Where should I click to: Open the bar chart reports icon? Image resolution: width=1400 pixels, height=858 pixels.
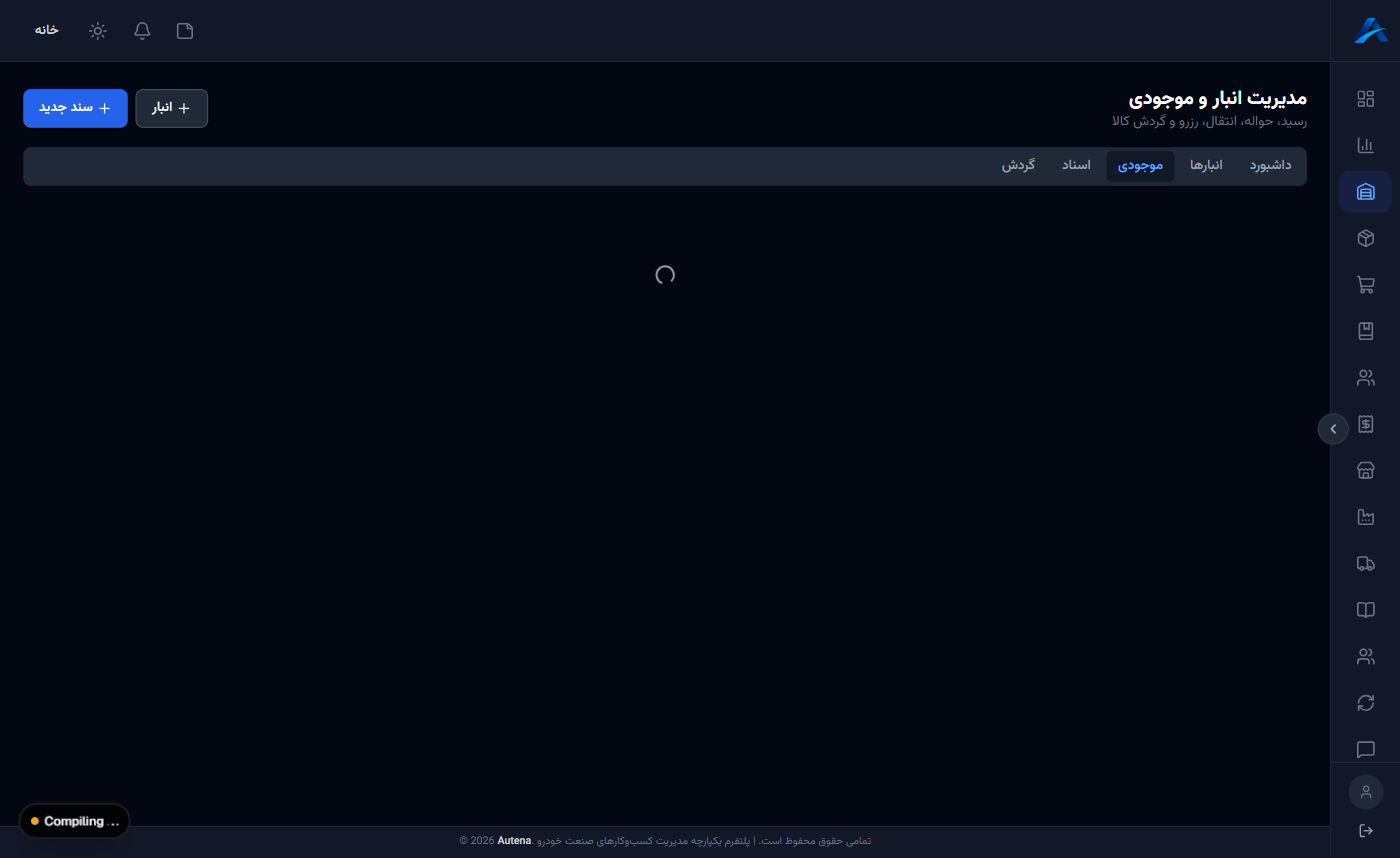pyautogui.click(x=1365, y=145)
